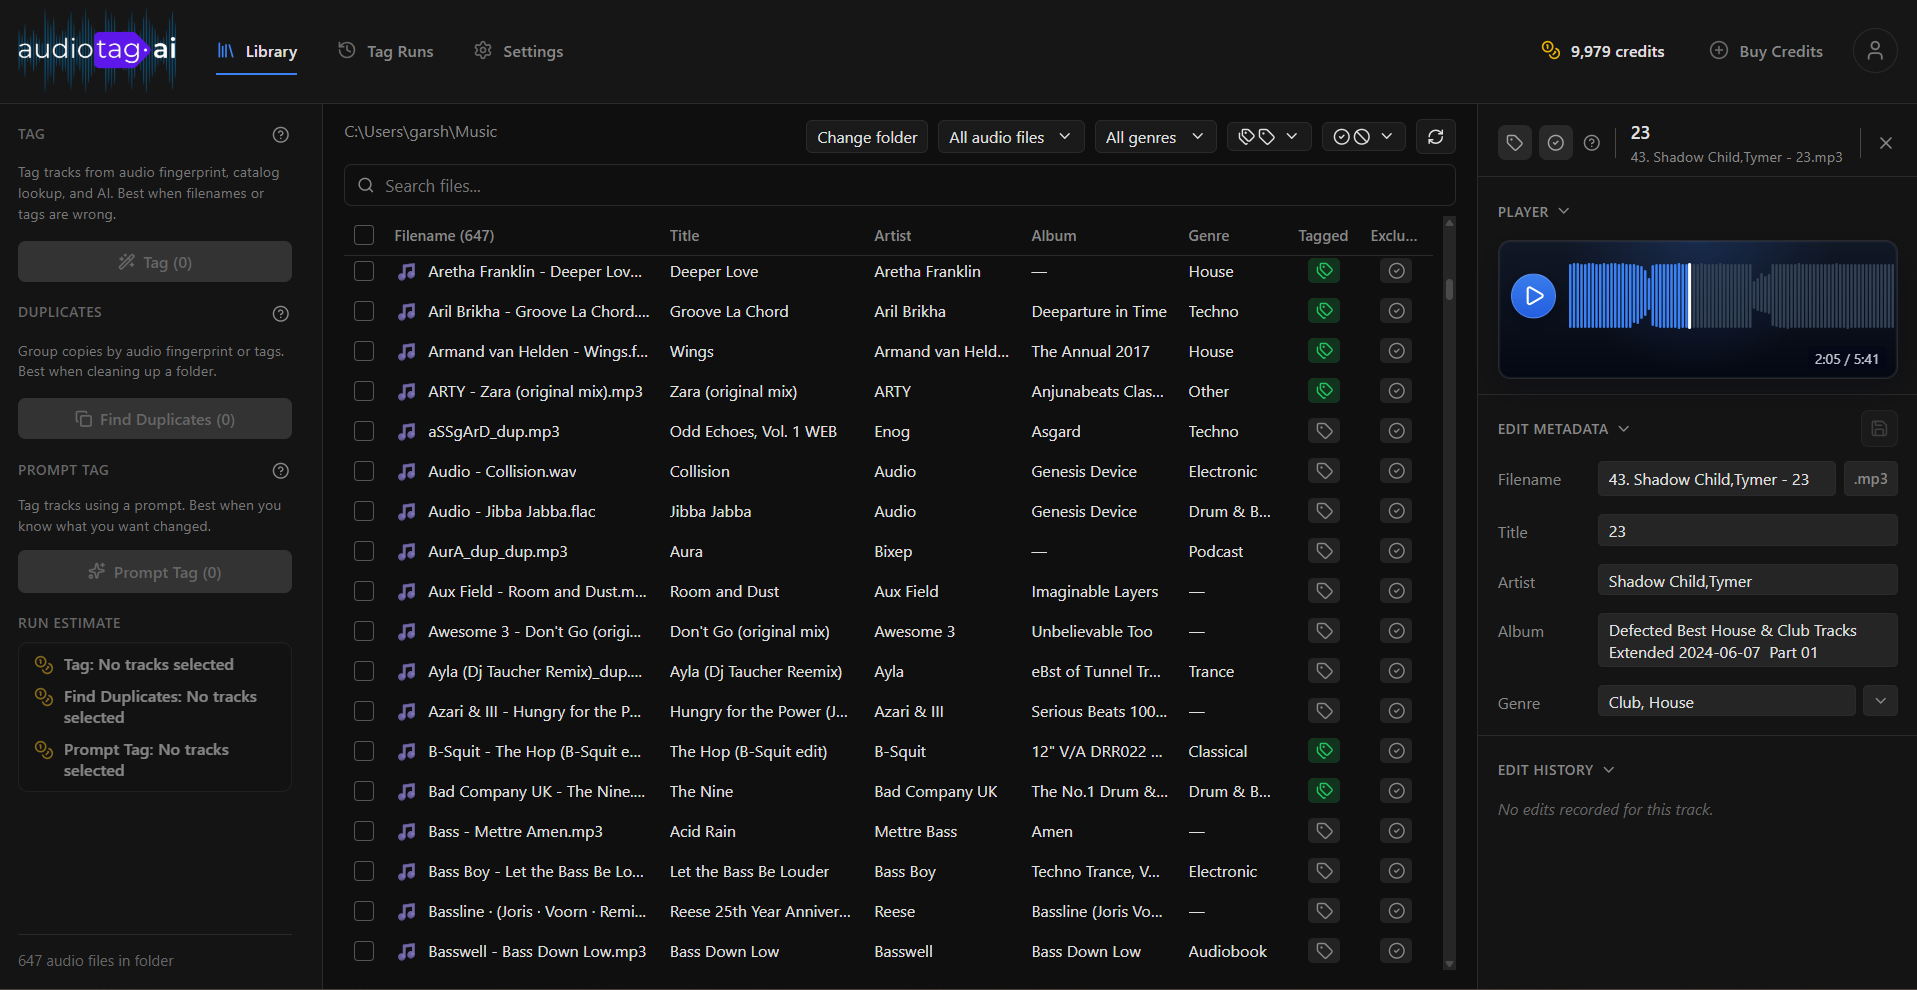Click tag icon for Basswell - Bass Down Low row
This screenshot has width=1917, height=990.
coord(1324,951)
